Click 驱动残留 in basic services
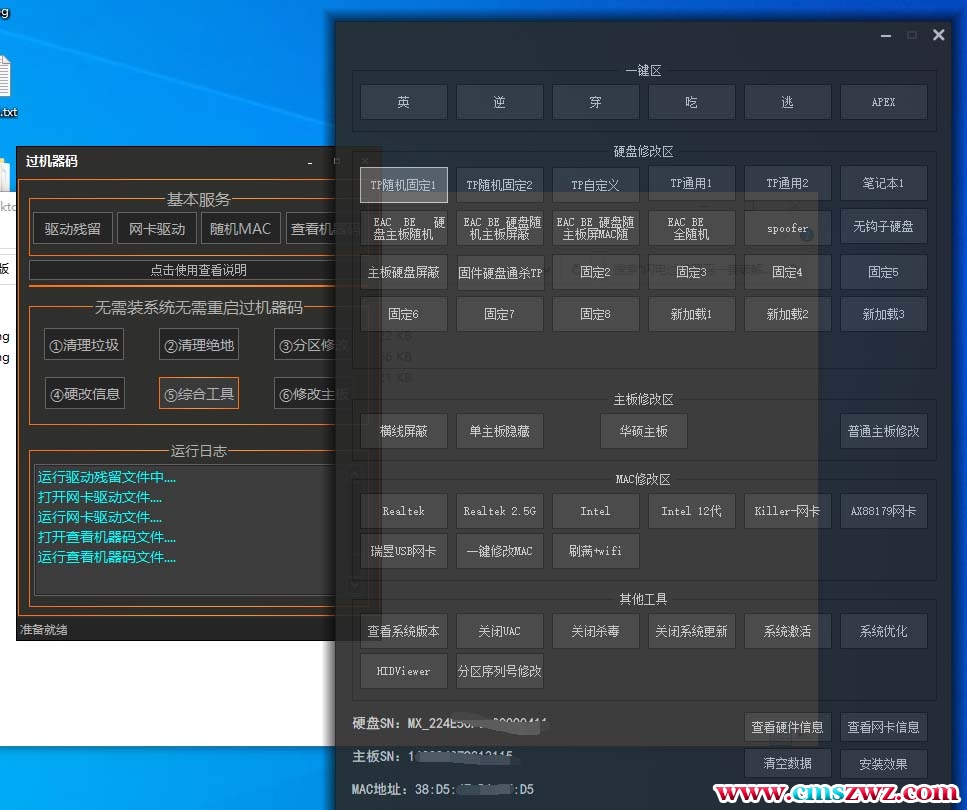This screenshot has width=967, height=810. click(x=72, y=229)
